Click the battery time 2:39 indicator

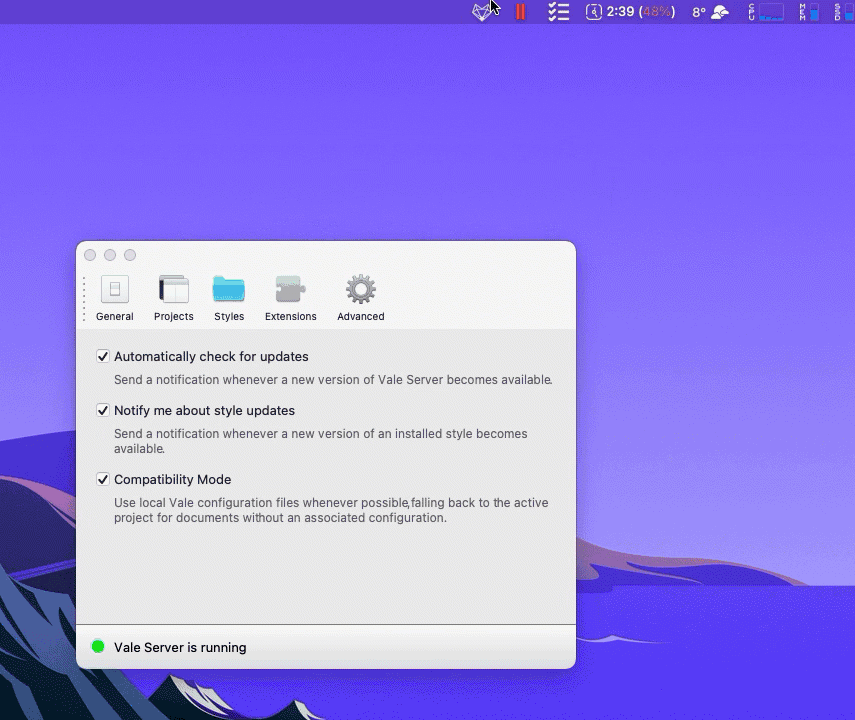tap(630, 11)
